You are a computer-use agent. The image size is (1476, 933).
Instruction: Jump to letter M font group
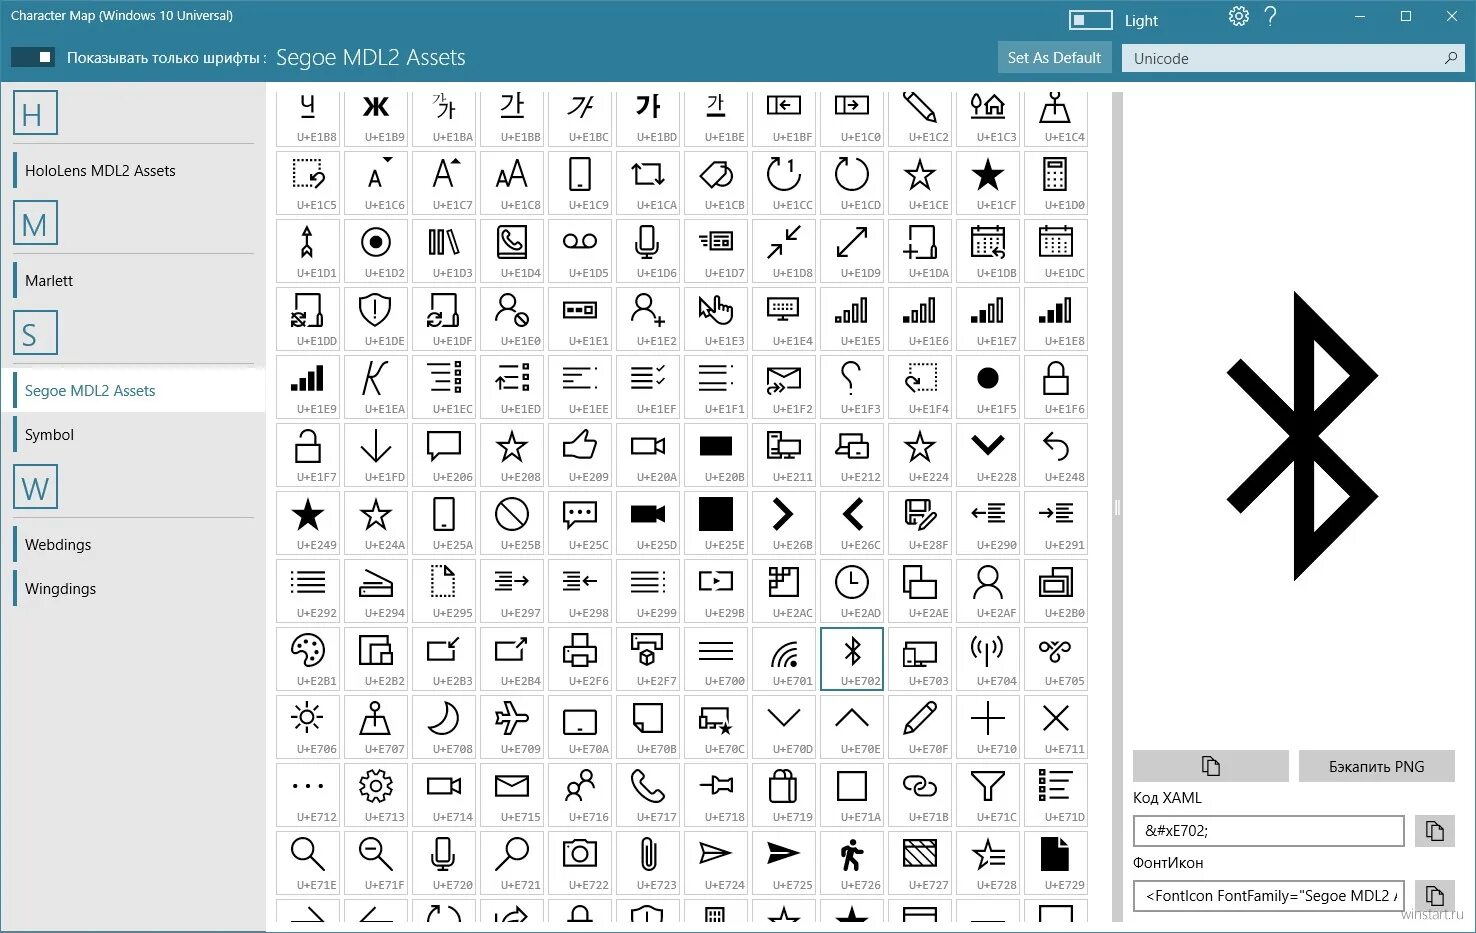(x=35, y=223)
